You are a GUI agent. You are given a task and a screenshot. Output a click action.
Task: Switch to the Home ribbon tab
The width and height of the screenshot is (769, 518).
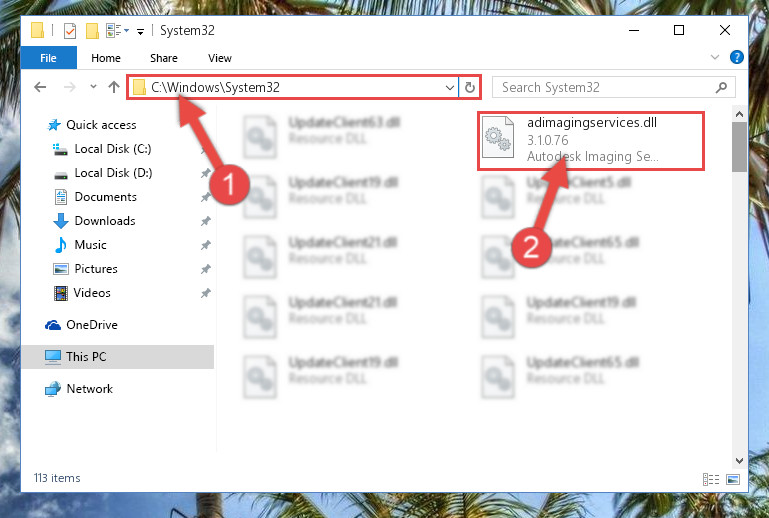[106, 58]
